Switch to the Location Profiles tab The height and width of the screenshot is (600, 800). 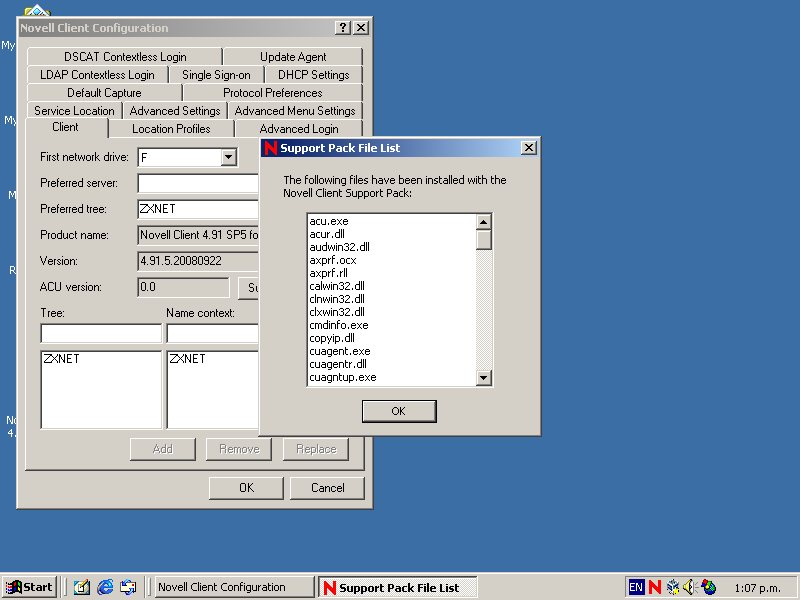[x=171, y=129]
